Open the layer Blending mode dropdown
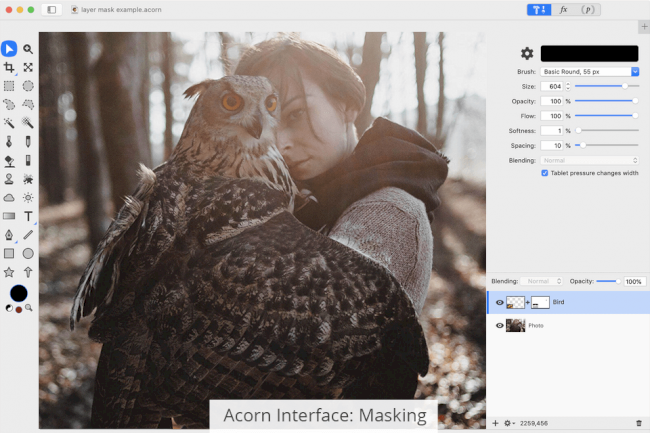 click(541, 281)
